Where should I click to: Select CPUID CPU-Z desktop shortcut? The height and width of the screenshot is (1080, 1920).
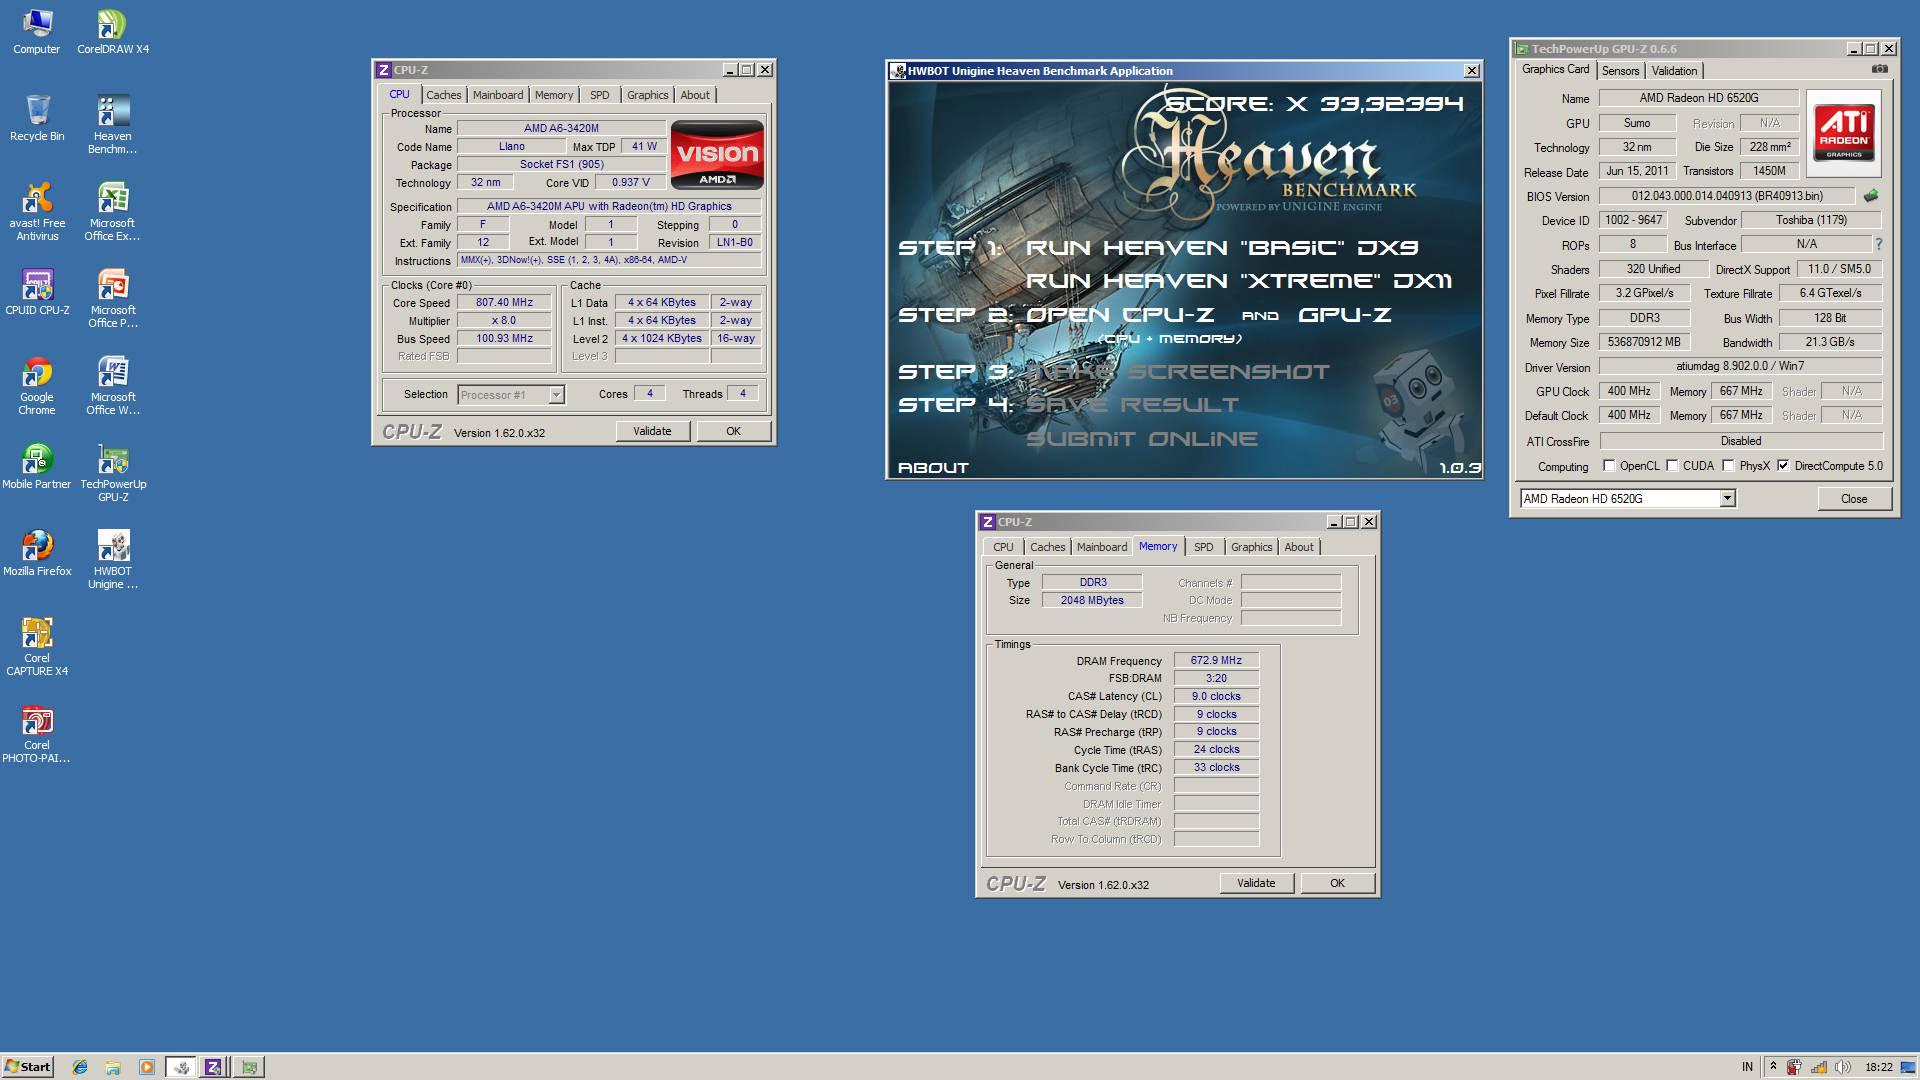pos(37,293)
